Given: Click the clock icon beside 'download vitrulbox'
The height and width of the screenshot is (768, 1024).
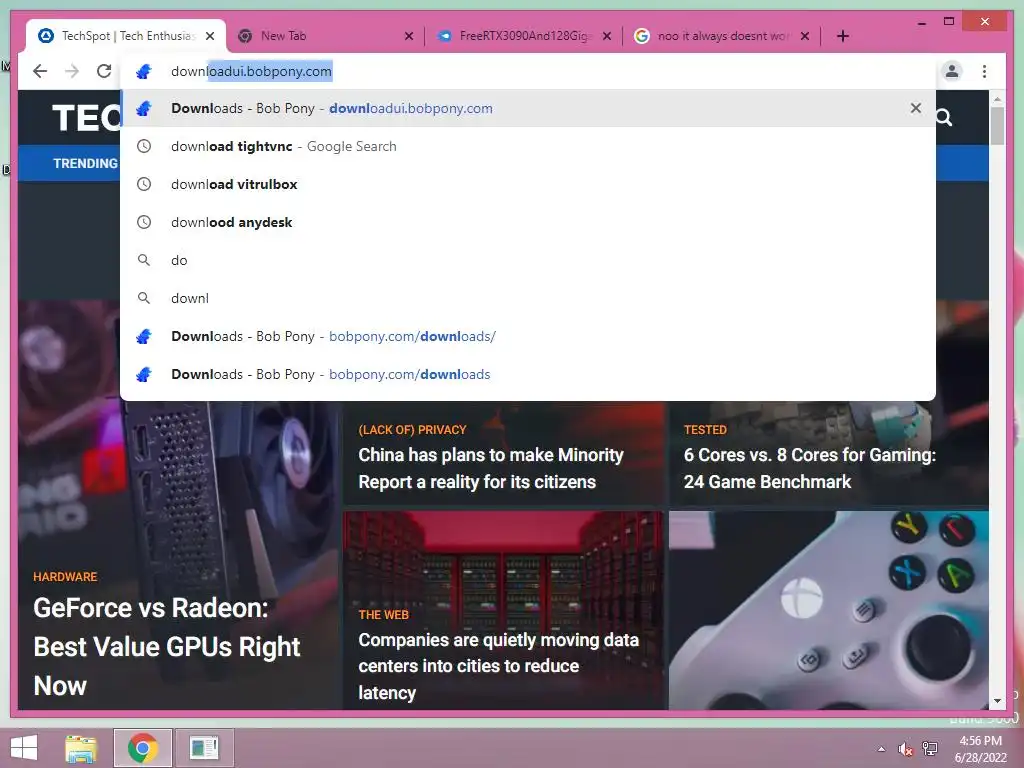Looking at the screenshot, I should (x=144, y=184).
